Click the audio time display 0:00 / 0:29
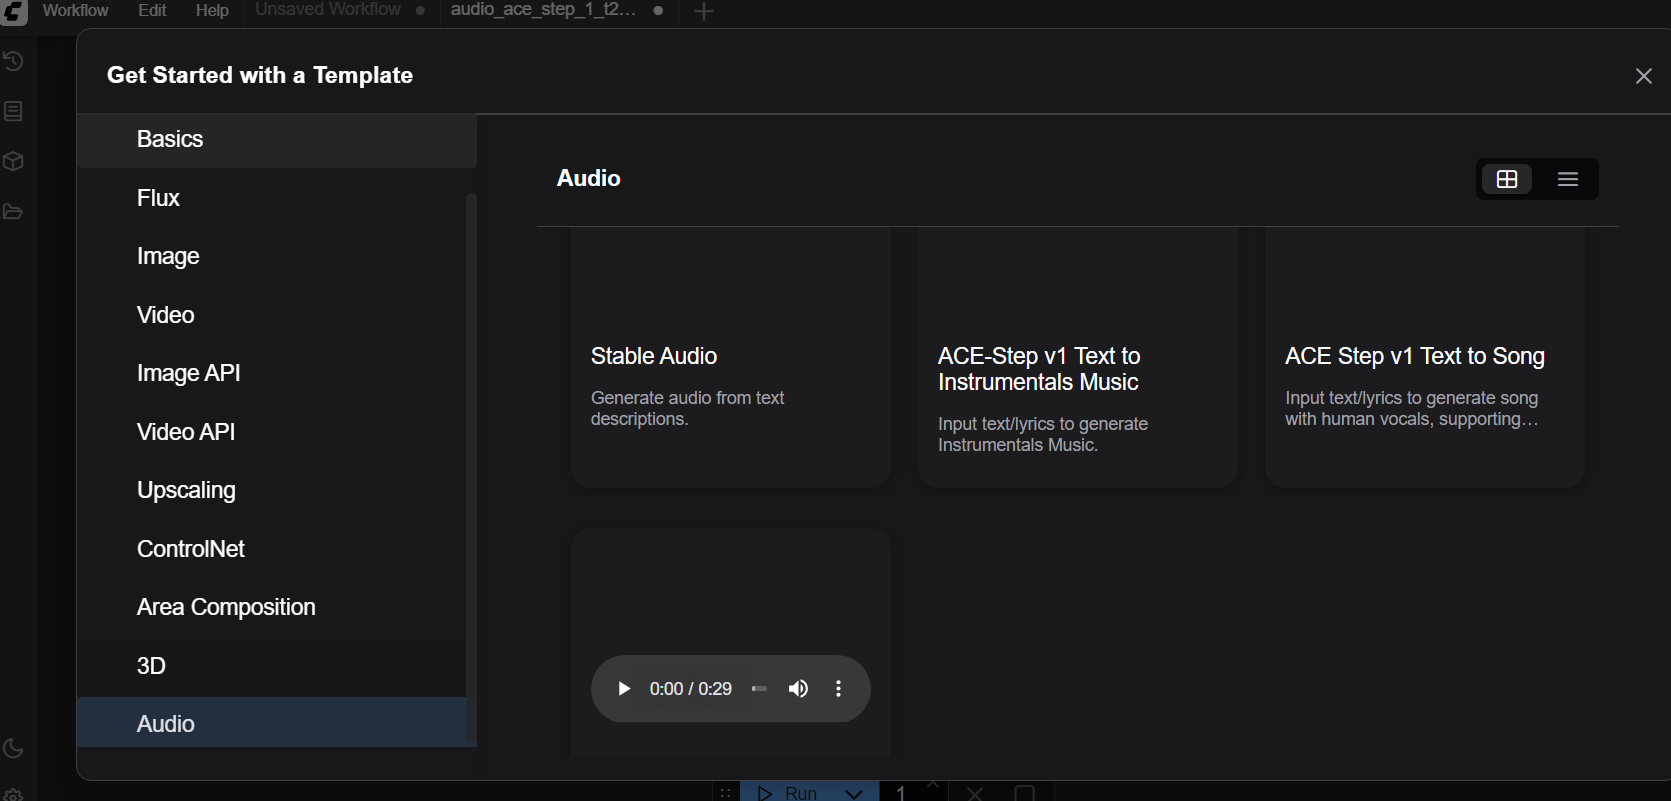The height and width of the screenshot is (801, 1671). [691, 689]
